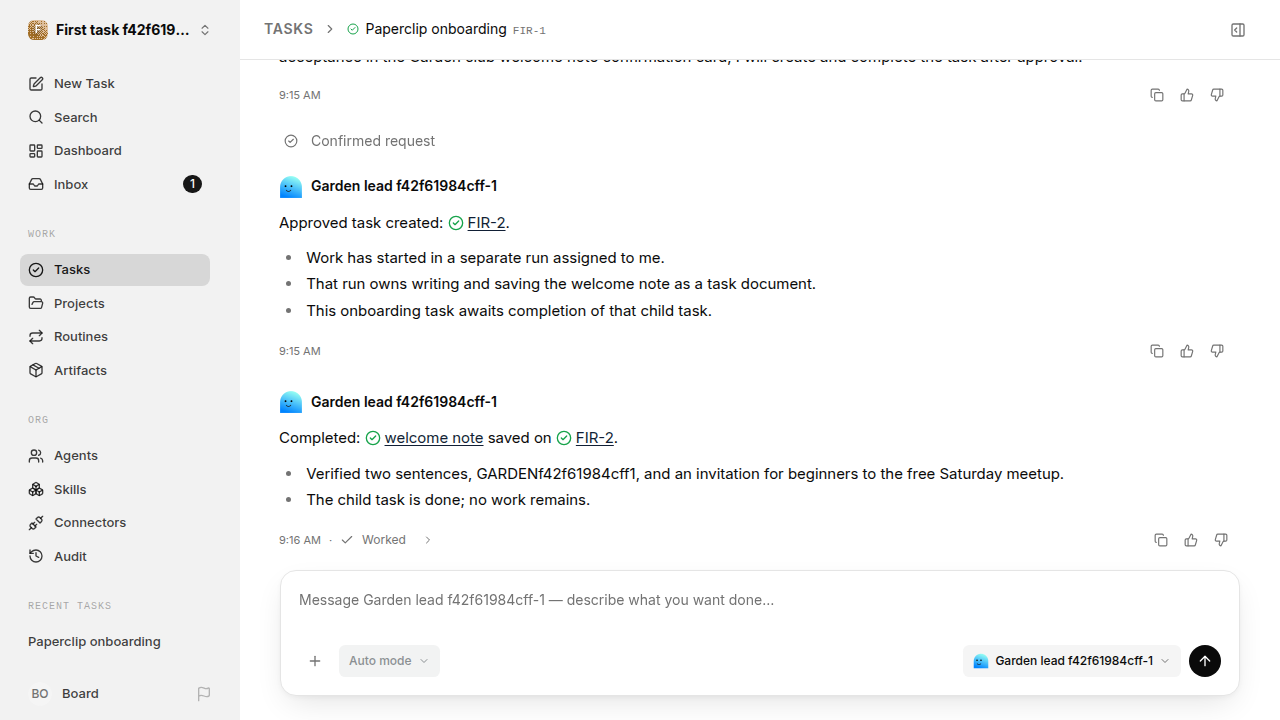Toggle the right side panel icon

point(1238,30)
